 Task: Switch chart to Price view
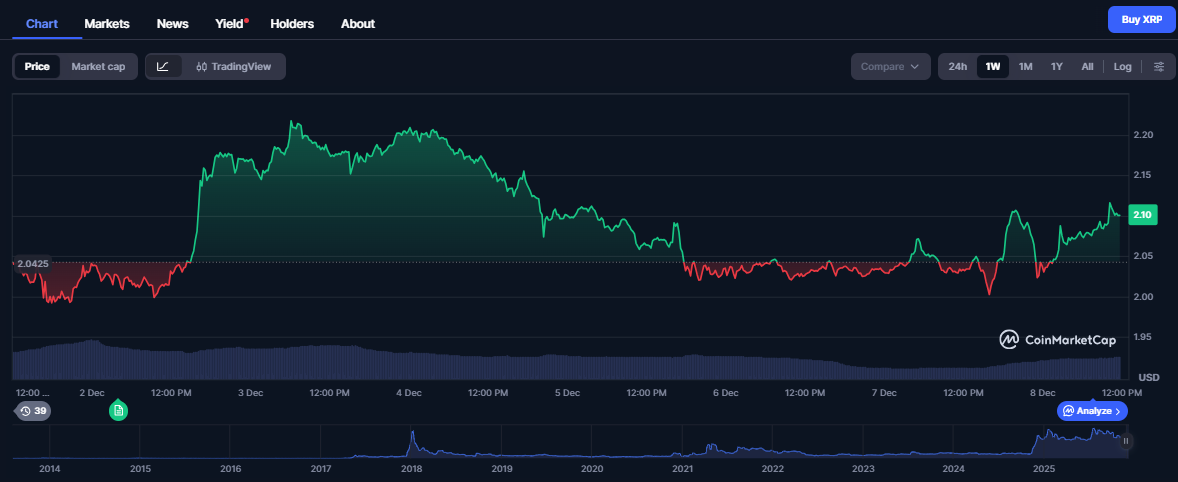37,67
